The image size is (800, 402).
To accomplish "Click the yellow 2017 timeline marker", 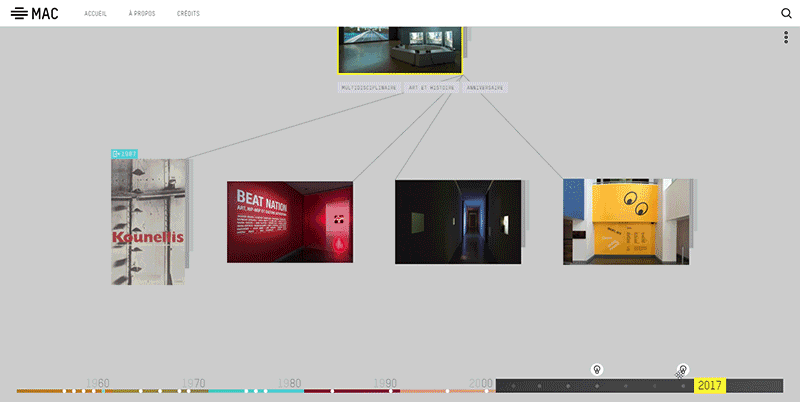I will 710,386.
